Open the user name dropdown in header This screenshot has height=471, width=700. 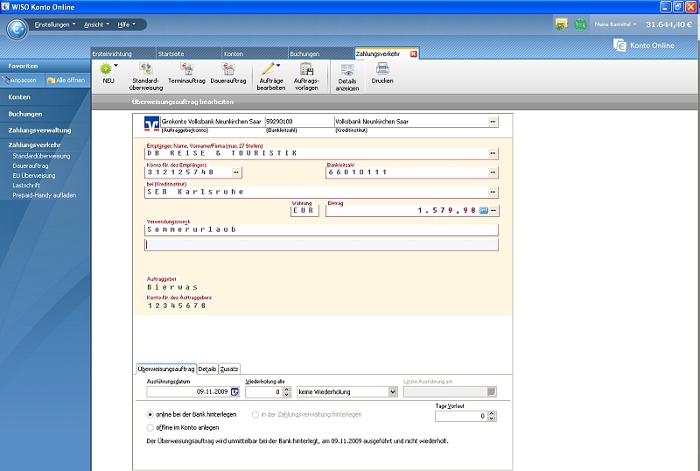[x=615, y=24]
